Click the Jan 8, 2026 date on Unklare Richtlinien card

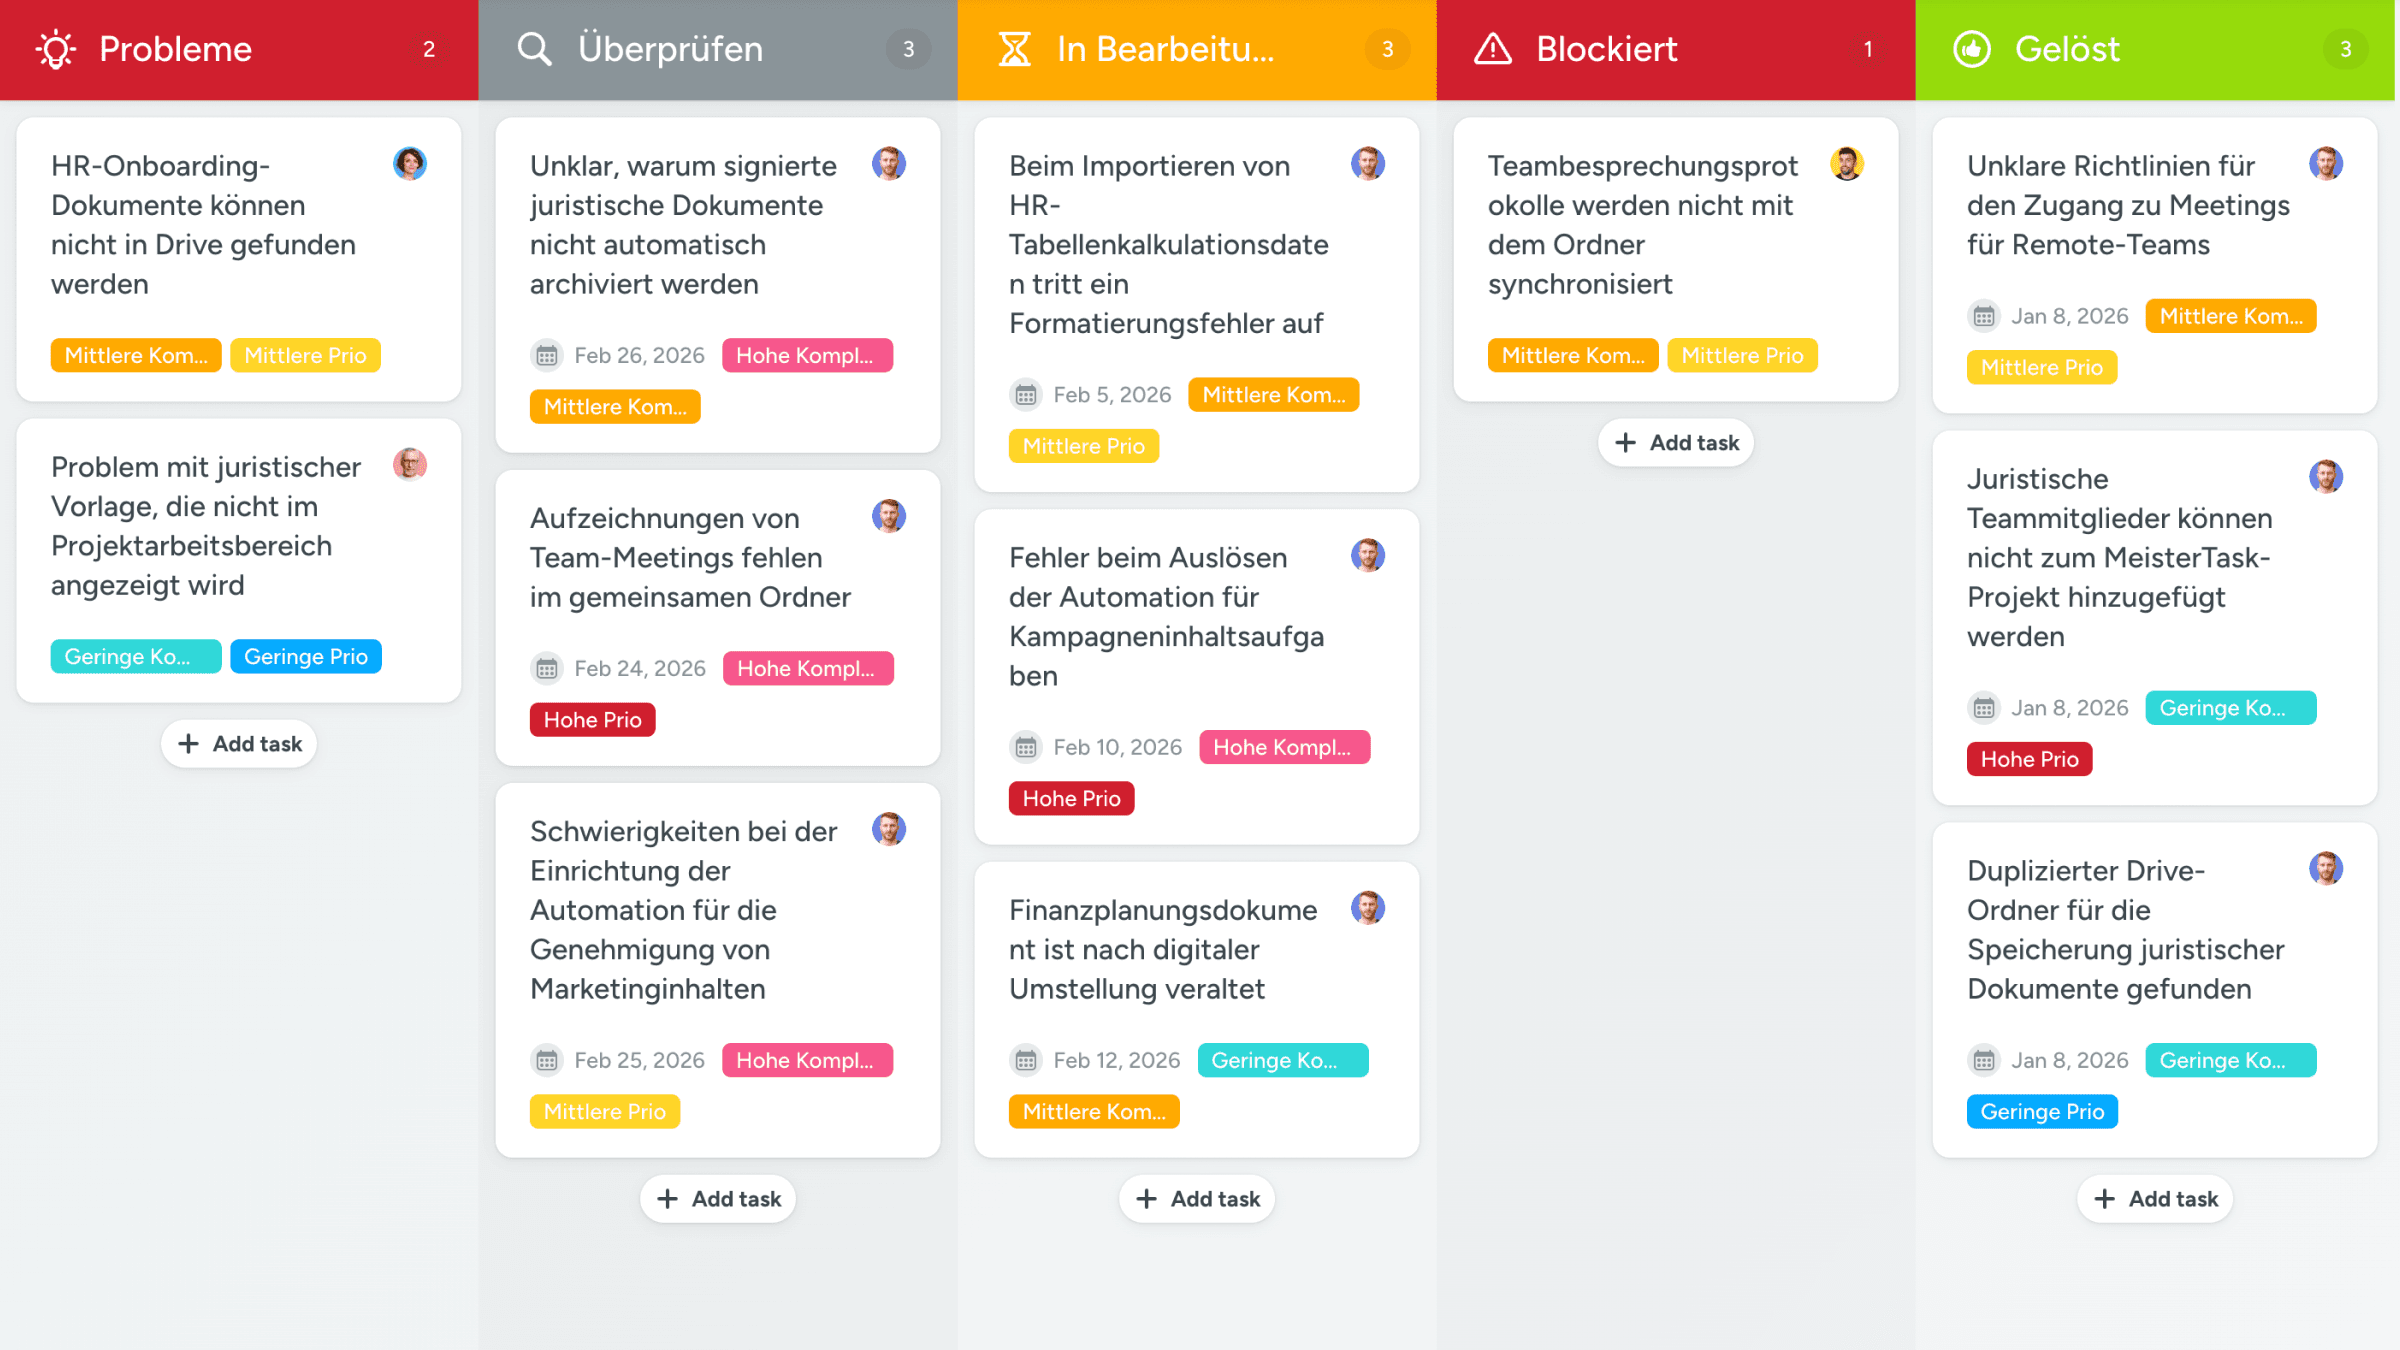pyautogui.click(x=2069, y=317)
